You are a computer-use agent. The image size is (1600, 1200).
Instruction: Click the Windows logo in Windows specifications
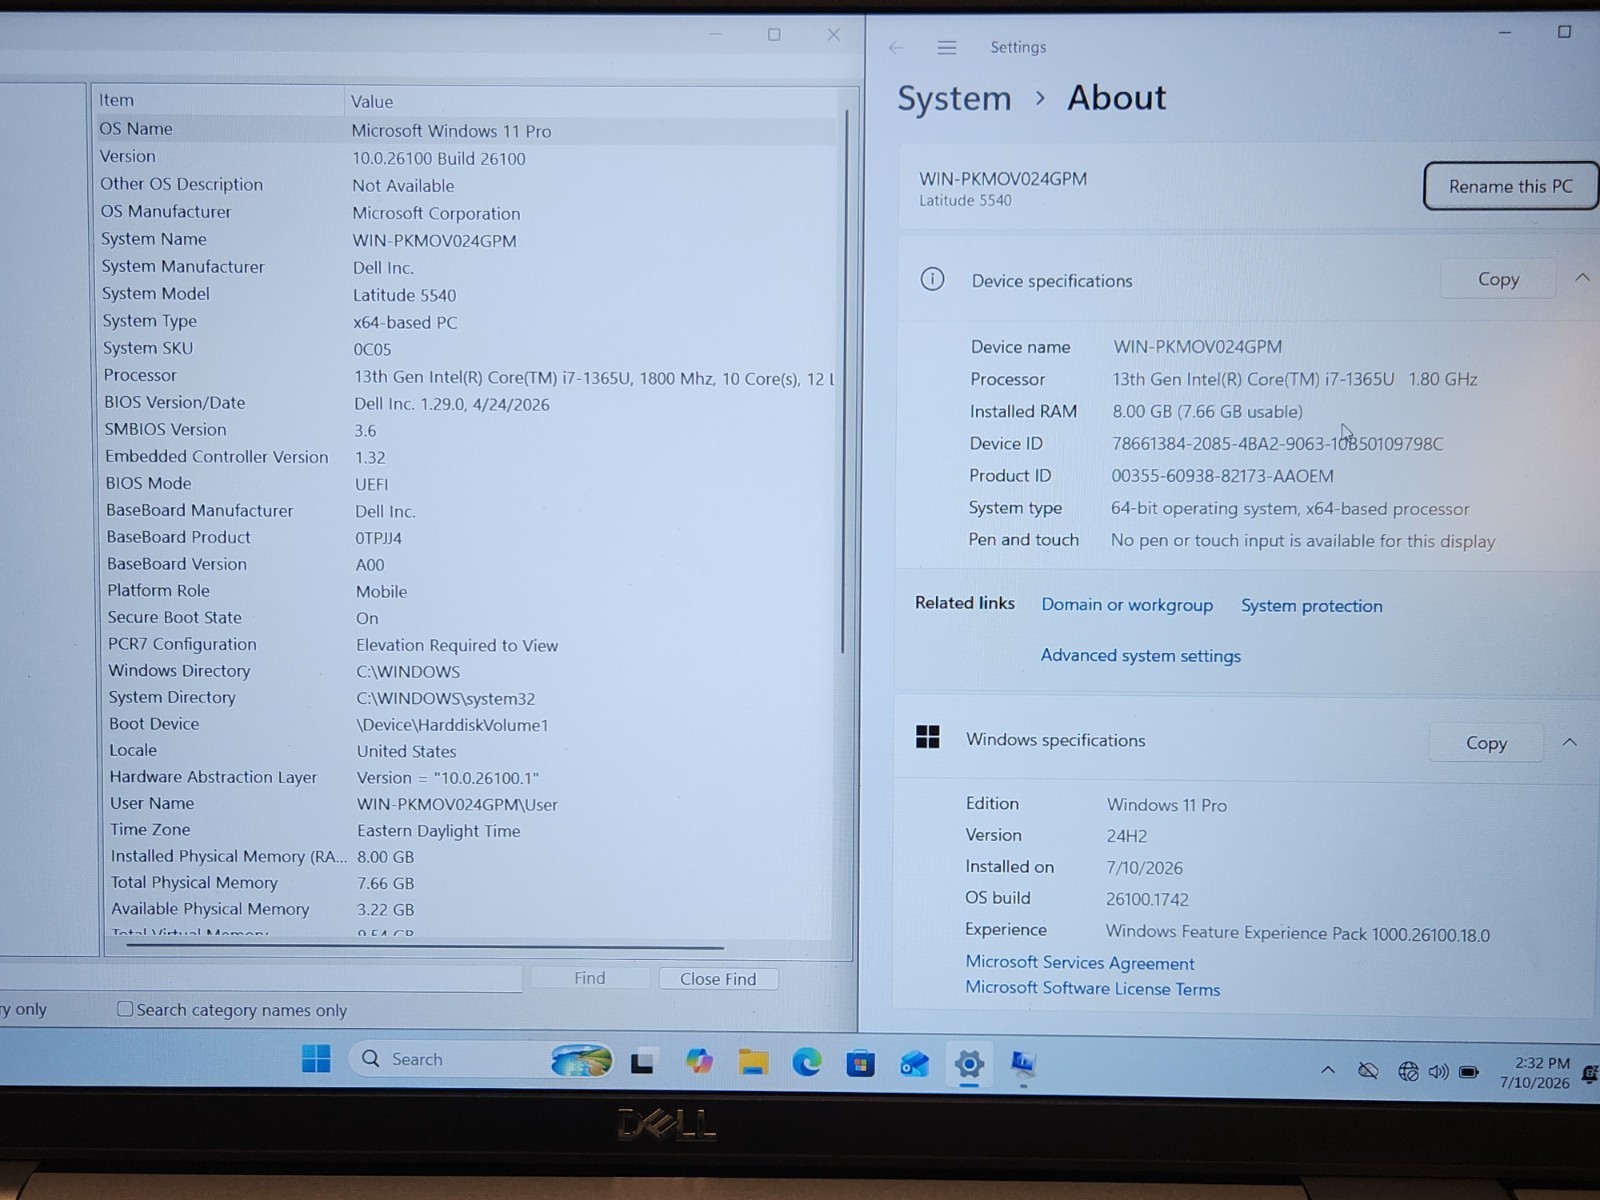point(928,737)
